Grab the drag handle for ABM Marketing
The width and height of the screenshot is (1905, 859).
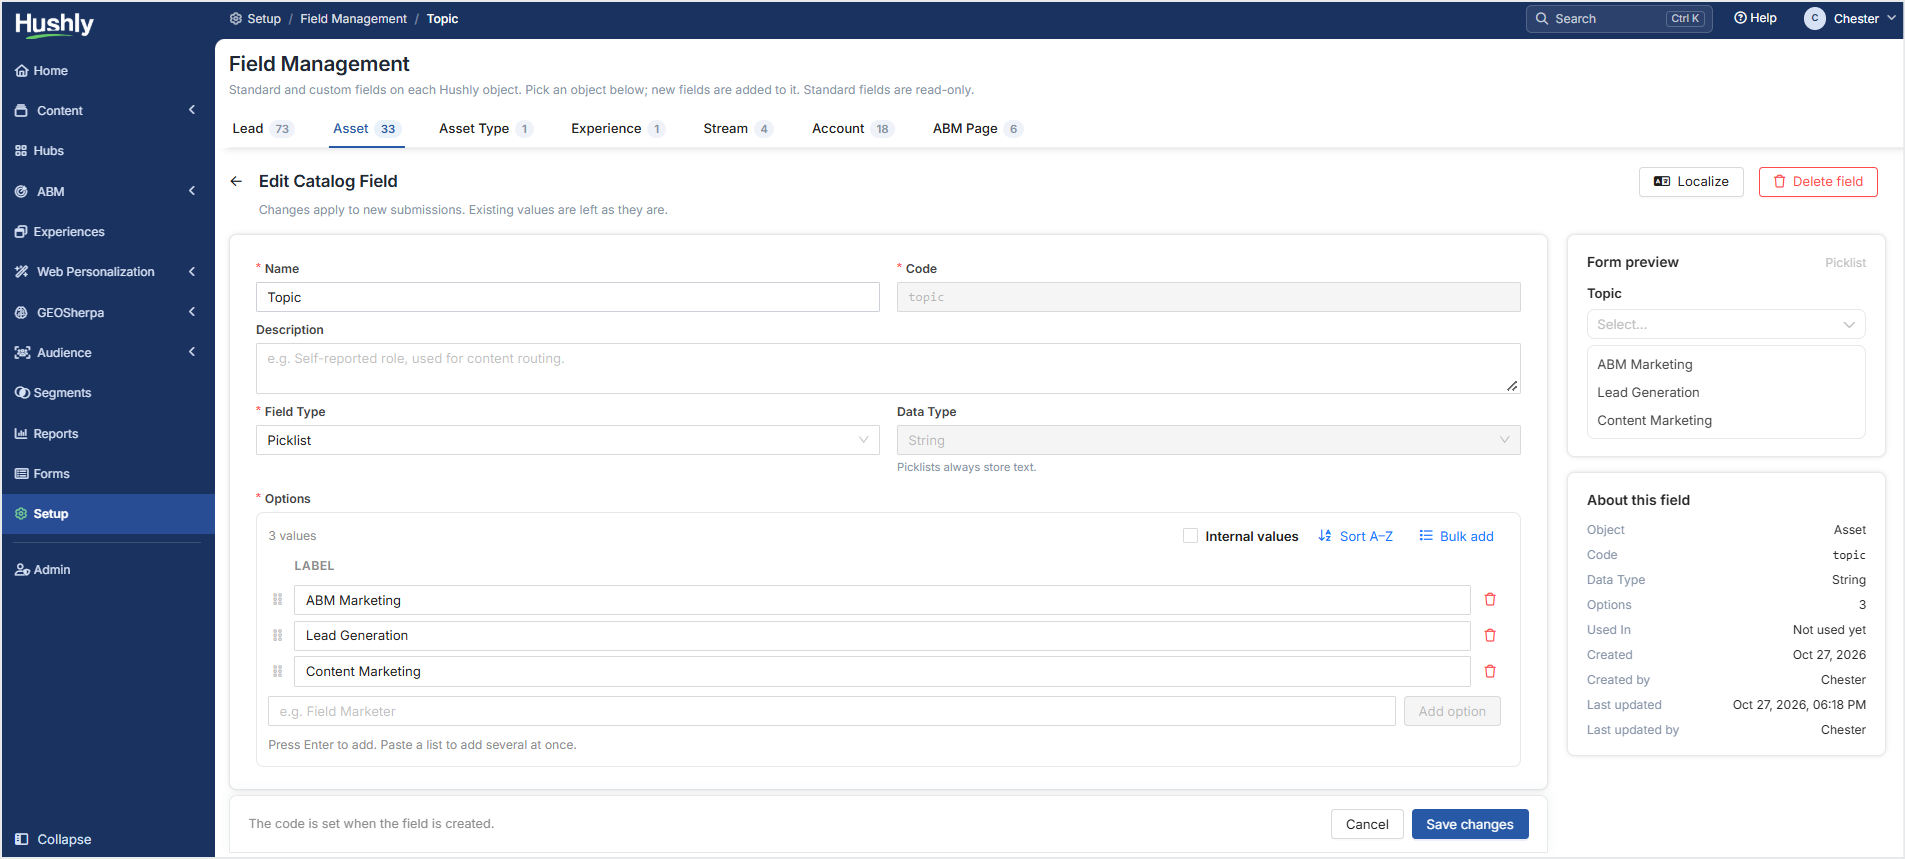(x=278, y=600)
